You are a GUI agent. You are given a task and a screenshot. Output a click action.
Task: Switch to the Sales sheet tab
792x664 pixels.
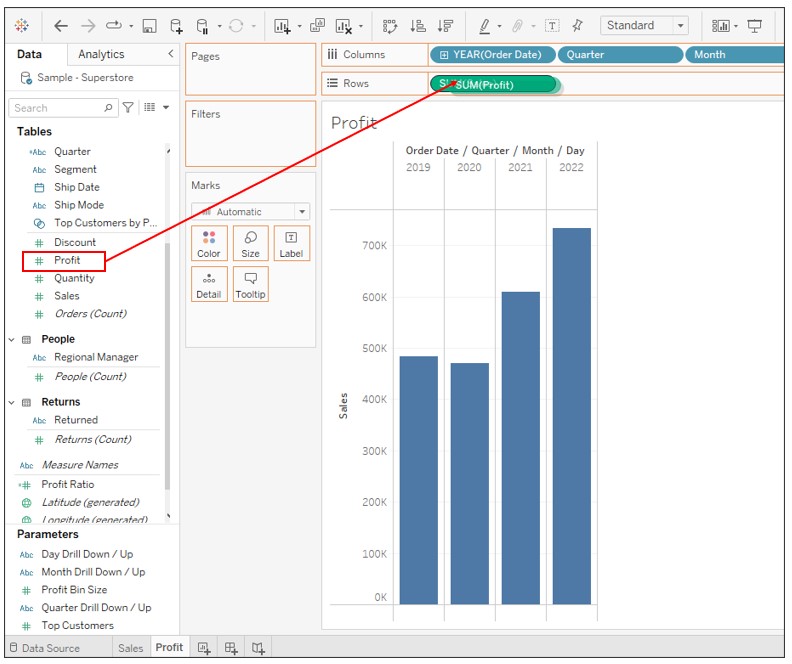pos(130,648)
